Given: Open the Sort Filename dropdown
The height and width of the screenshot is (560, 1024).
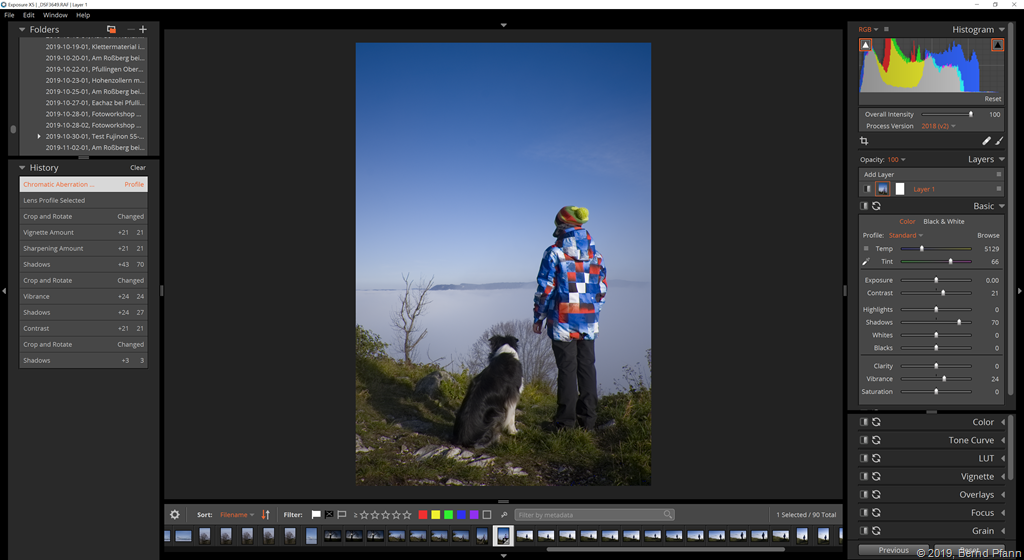Looking at the screenshot, I should [x=237, y=514].
